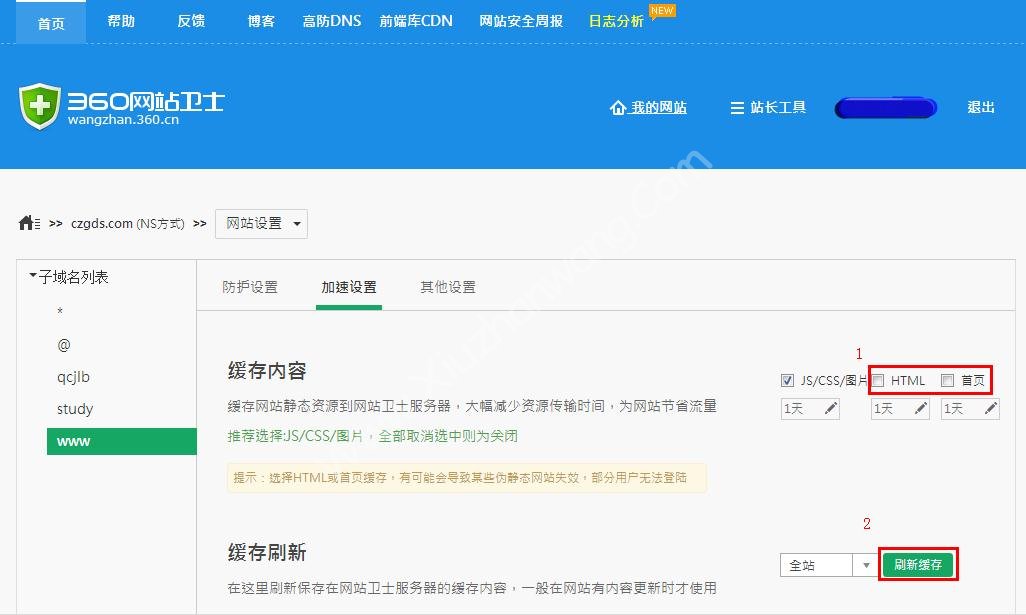This screenshot has height=615, width=1026.
Task: Collapse the 子域名列表 section
Action: click(34, 277)
